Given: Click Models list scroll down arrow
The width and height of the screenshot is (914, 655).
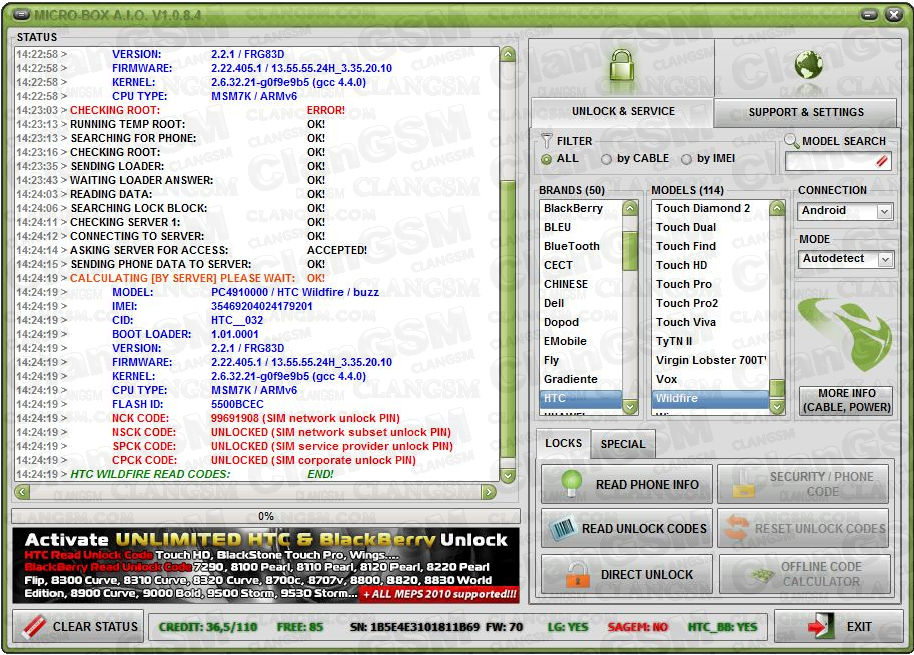Looking at the screenshot, I should 777,407.
